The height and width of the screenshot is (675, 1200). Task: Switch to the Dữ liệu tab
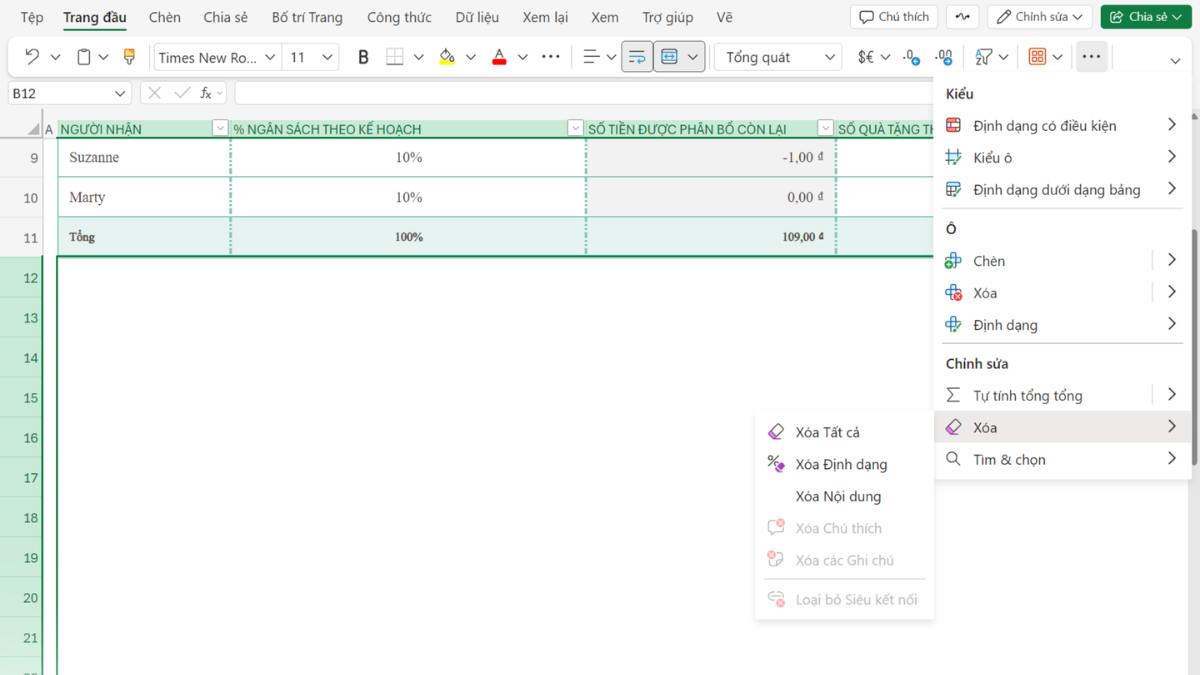(x=477, y=17)
